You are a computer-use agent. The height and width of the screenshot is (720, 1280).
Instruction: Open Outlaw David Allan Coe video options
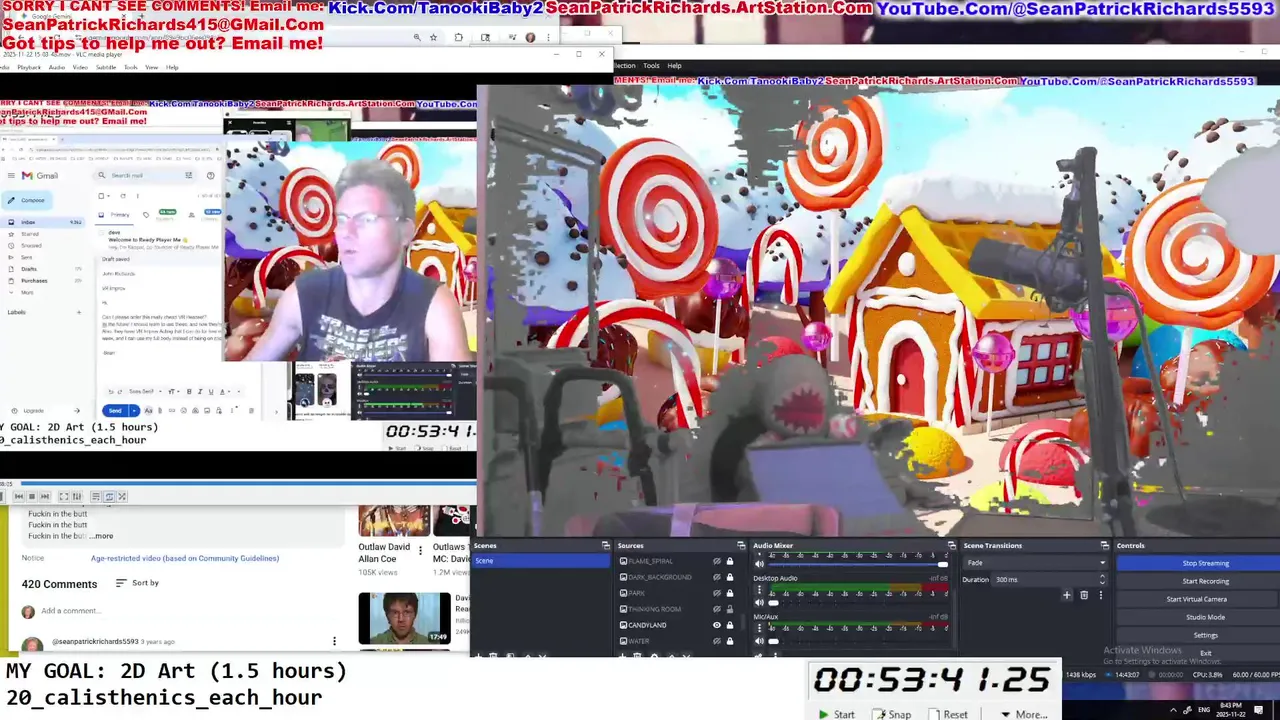pyautogui.click(x=421, y=549)
